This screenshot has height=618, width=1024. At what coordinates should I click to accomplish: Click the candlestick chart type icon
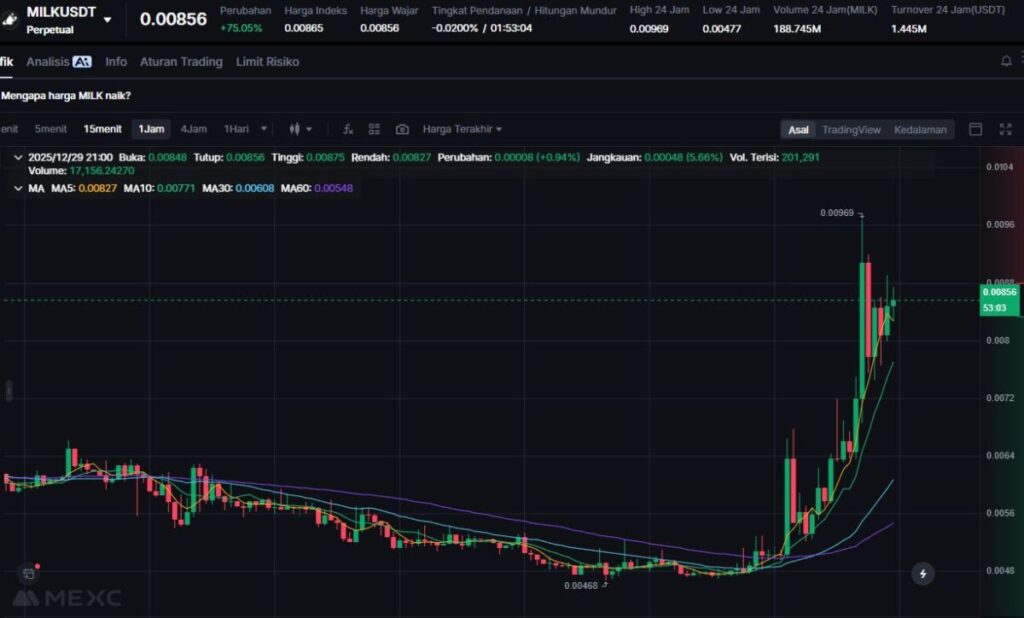coord(295,129)
